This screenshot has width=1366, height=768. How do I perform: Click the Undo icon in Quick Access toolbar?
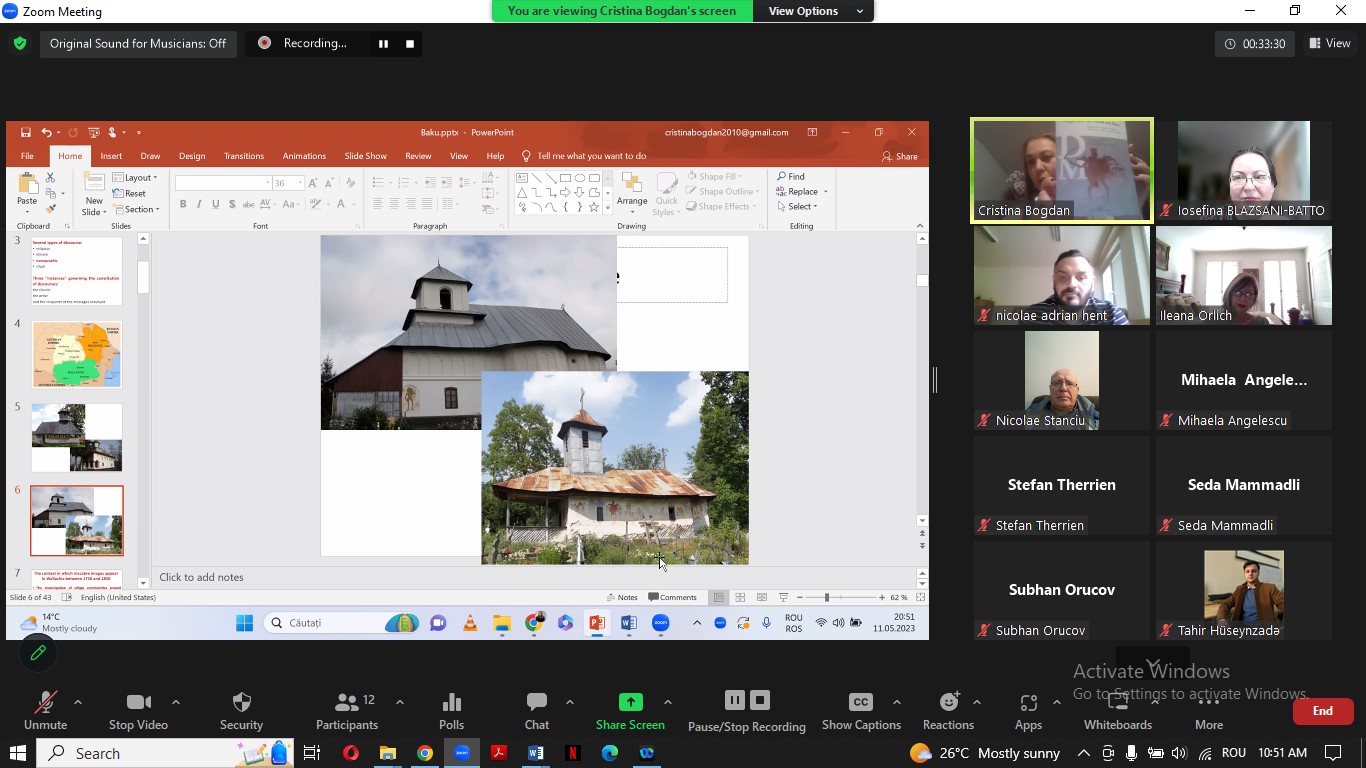point(46,132)
